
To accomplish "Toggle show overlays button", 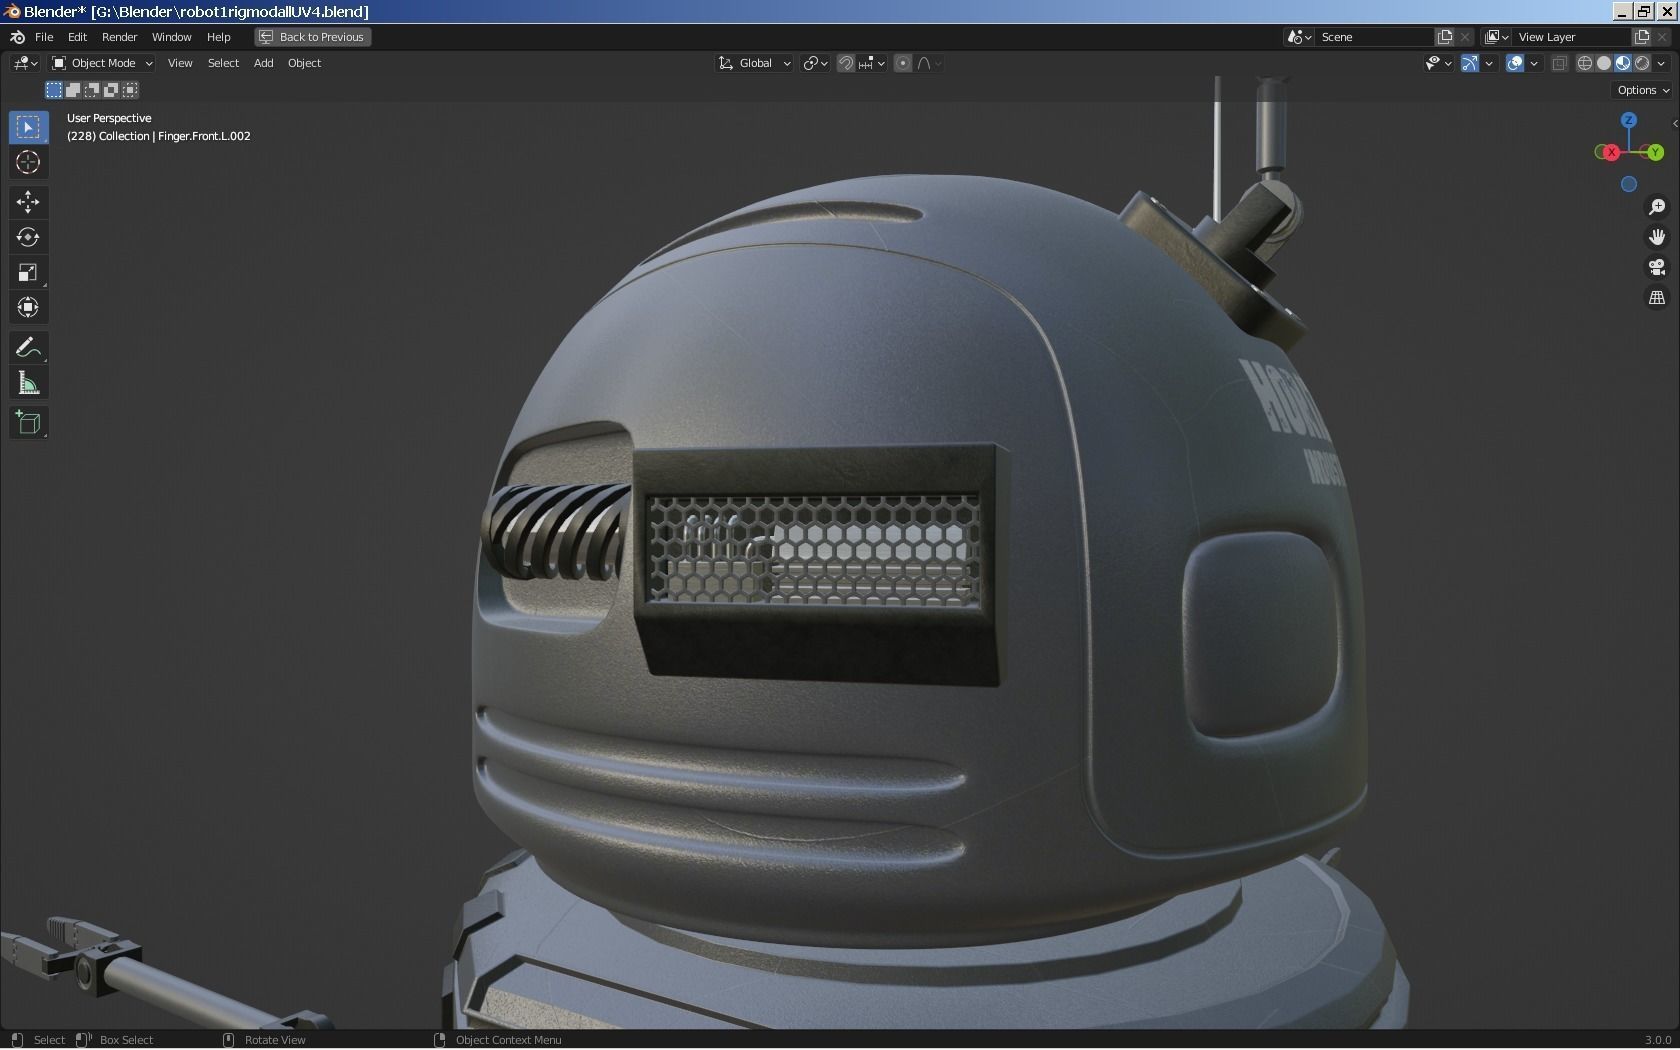I will tap(1515, 63).
